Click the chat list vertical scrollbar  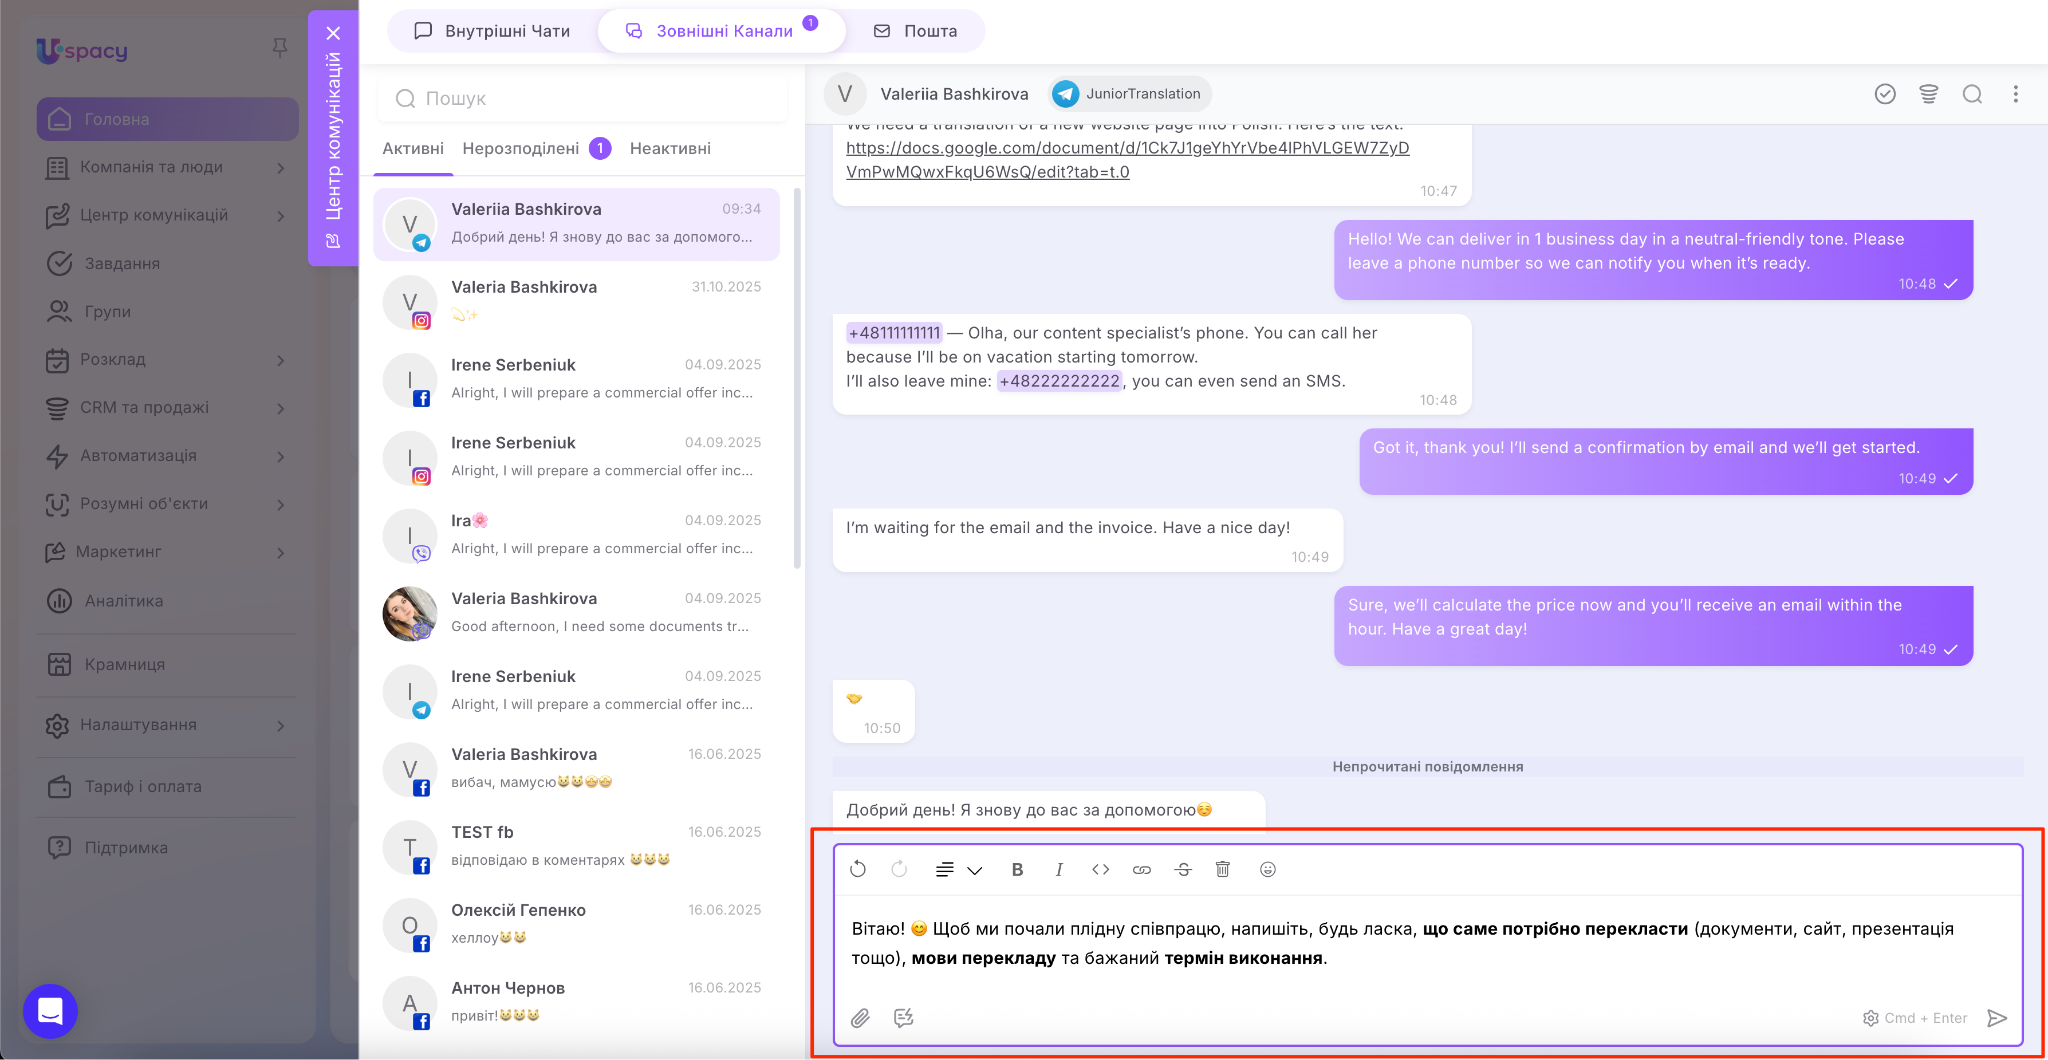[797, 380]
